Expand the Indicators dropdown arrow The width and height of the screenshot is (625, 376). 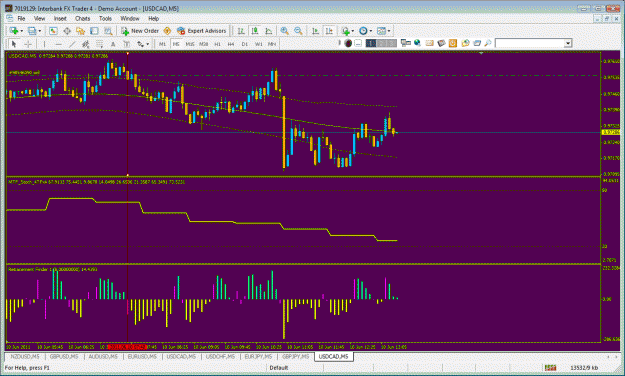pyautogui.click(x=353, y=31)
